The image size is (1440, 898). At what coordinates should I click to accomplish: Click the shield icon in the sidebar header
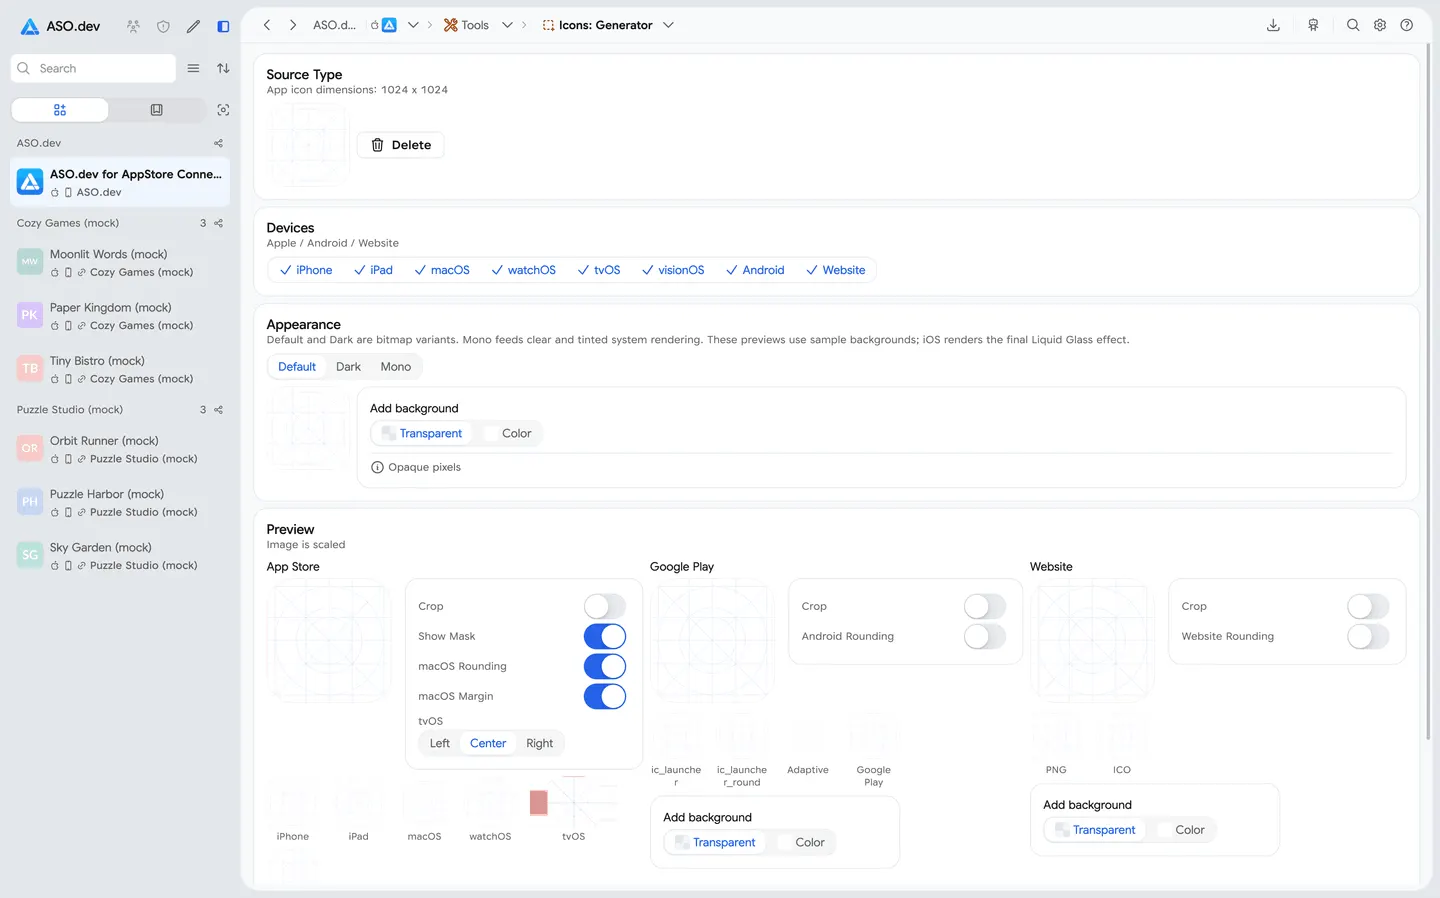click(163, 26)
